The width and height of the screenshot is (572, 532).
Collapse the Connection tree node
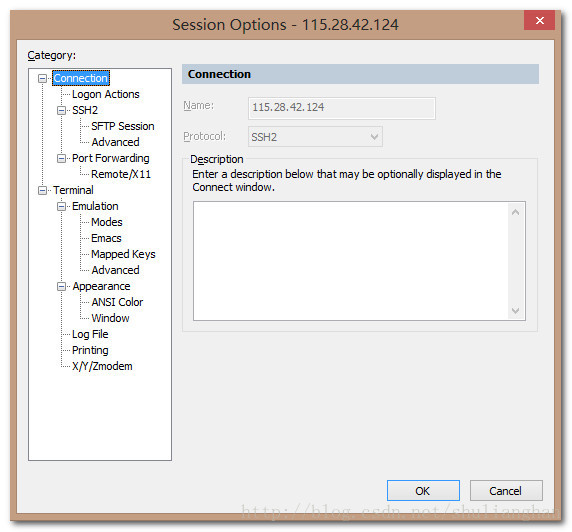42,78
